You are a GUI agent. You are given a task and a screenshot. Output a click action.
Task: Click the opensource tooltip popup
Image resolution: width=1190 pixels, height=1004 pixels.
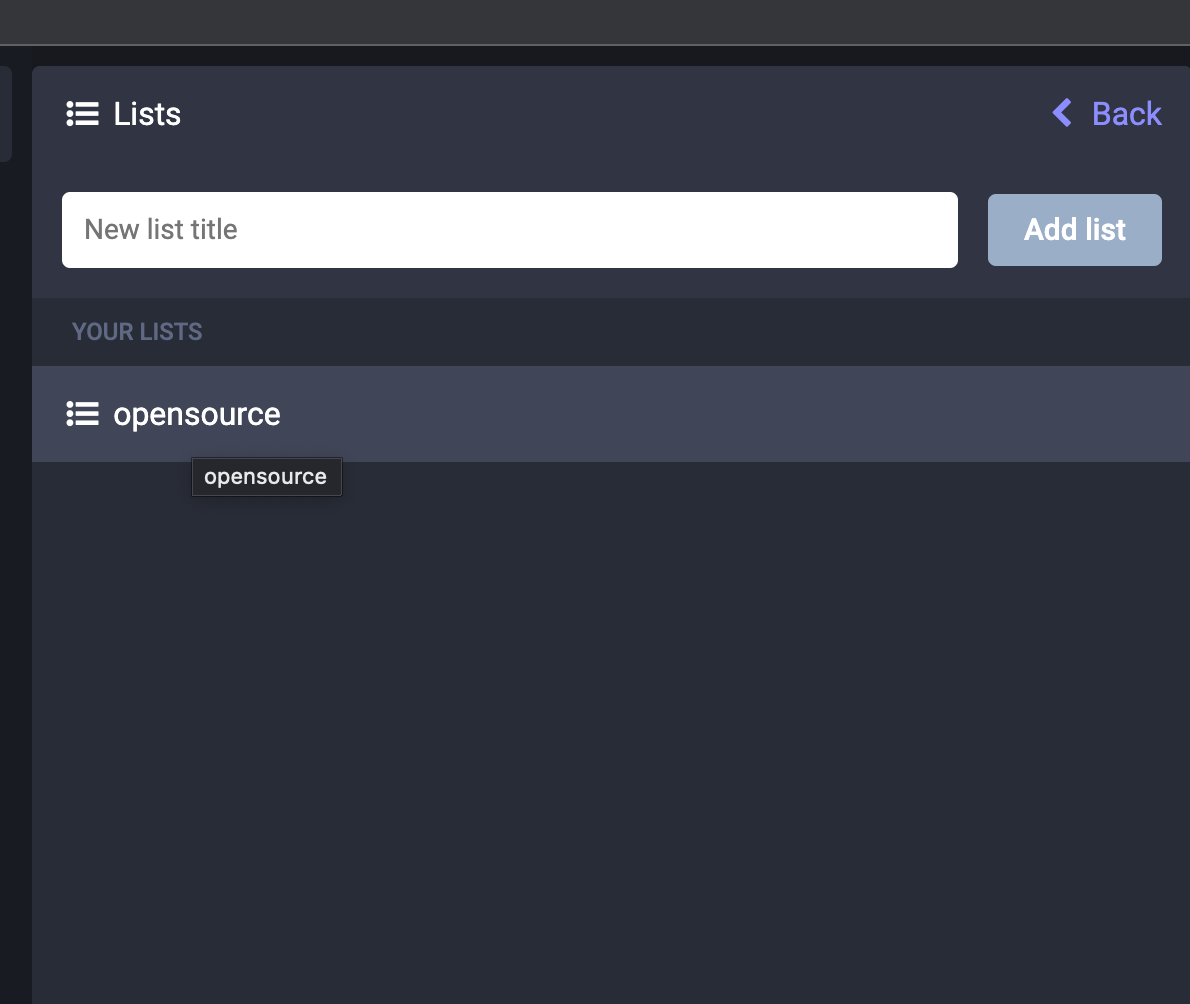coord(266,477)
